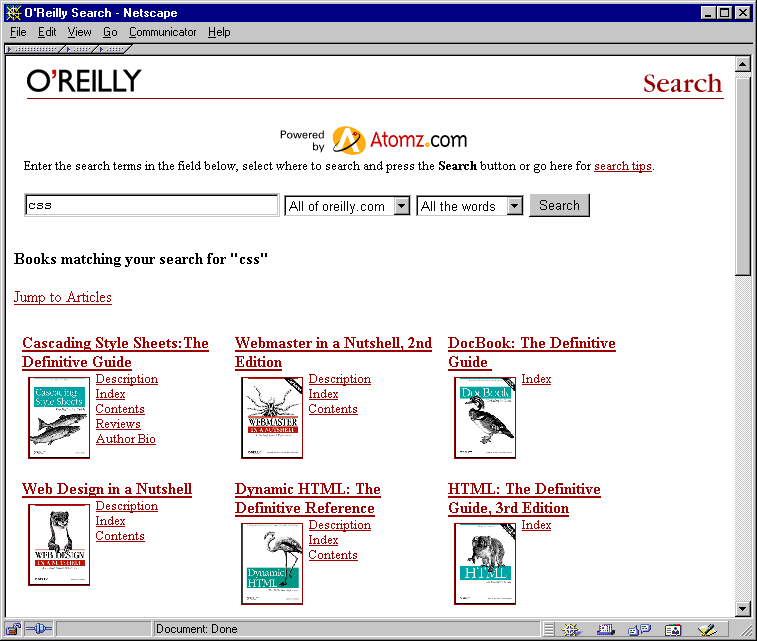The image size is (757, 641).
Task: Open Index link under DocBook
Action: 536,379
